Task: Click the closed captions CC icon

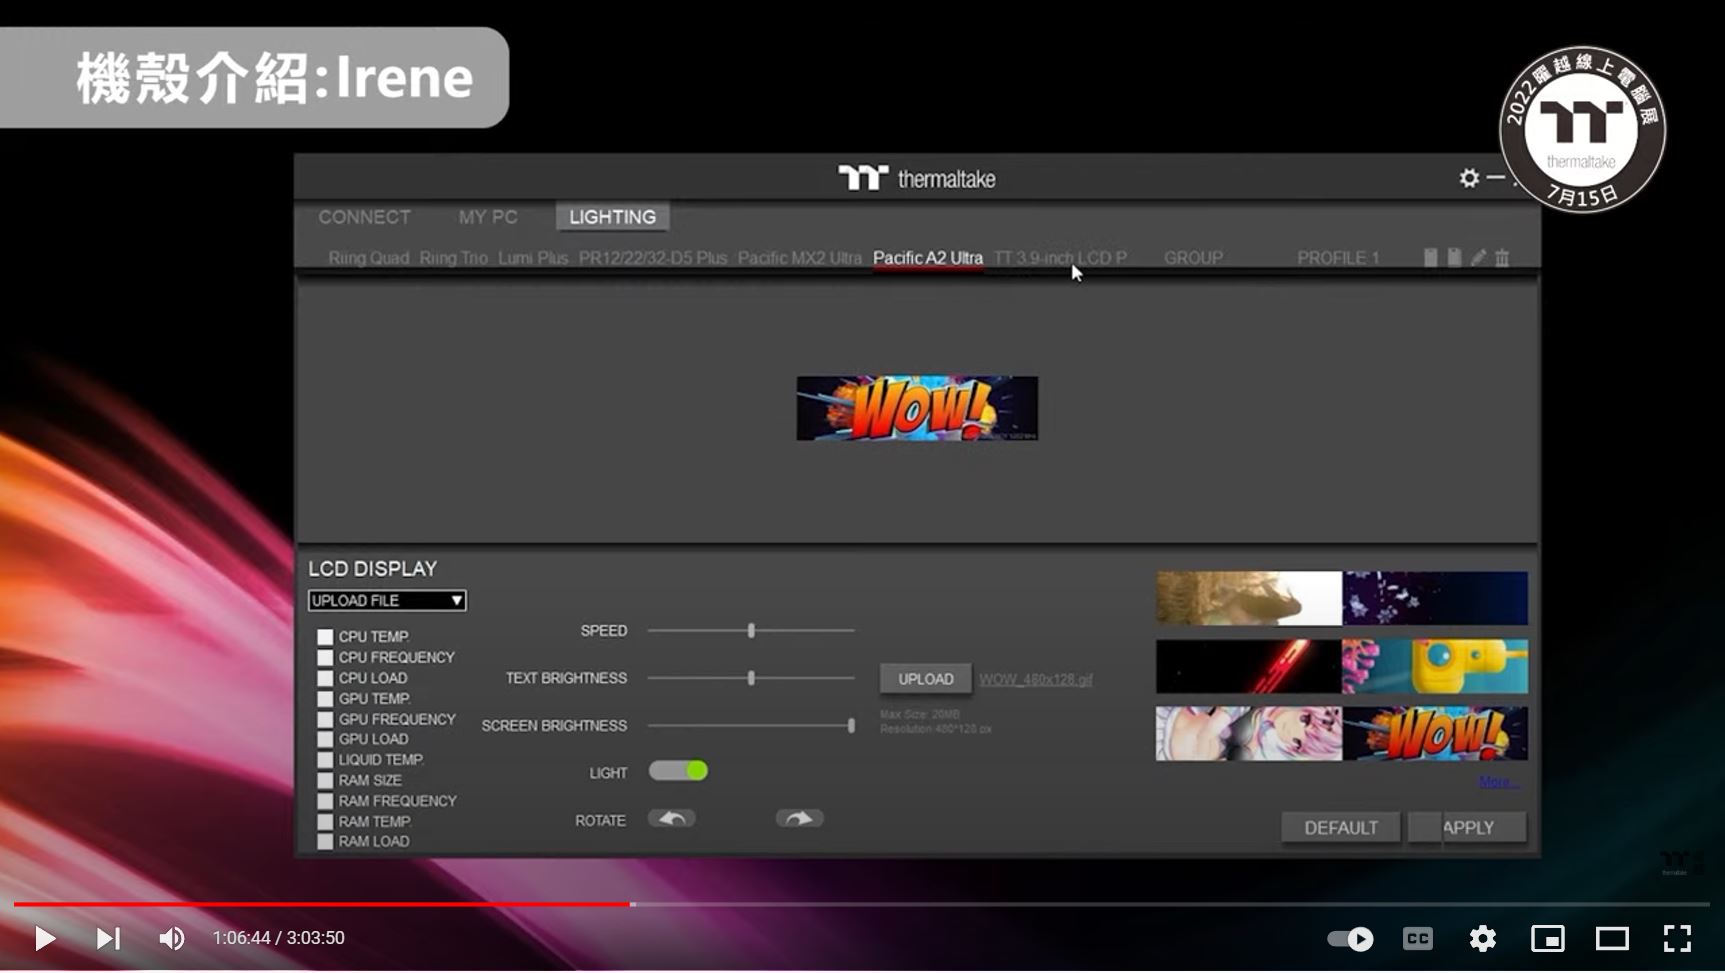Action: [1417, 938]
